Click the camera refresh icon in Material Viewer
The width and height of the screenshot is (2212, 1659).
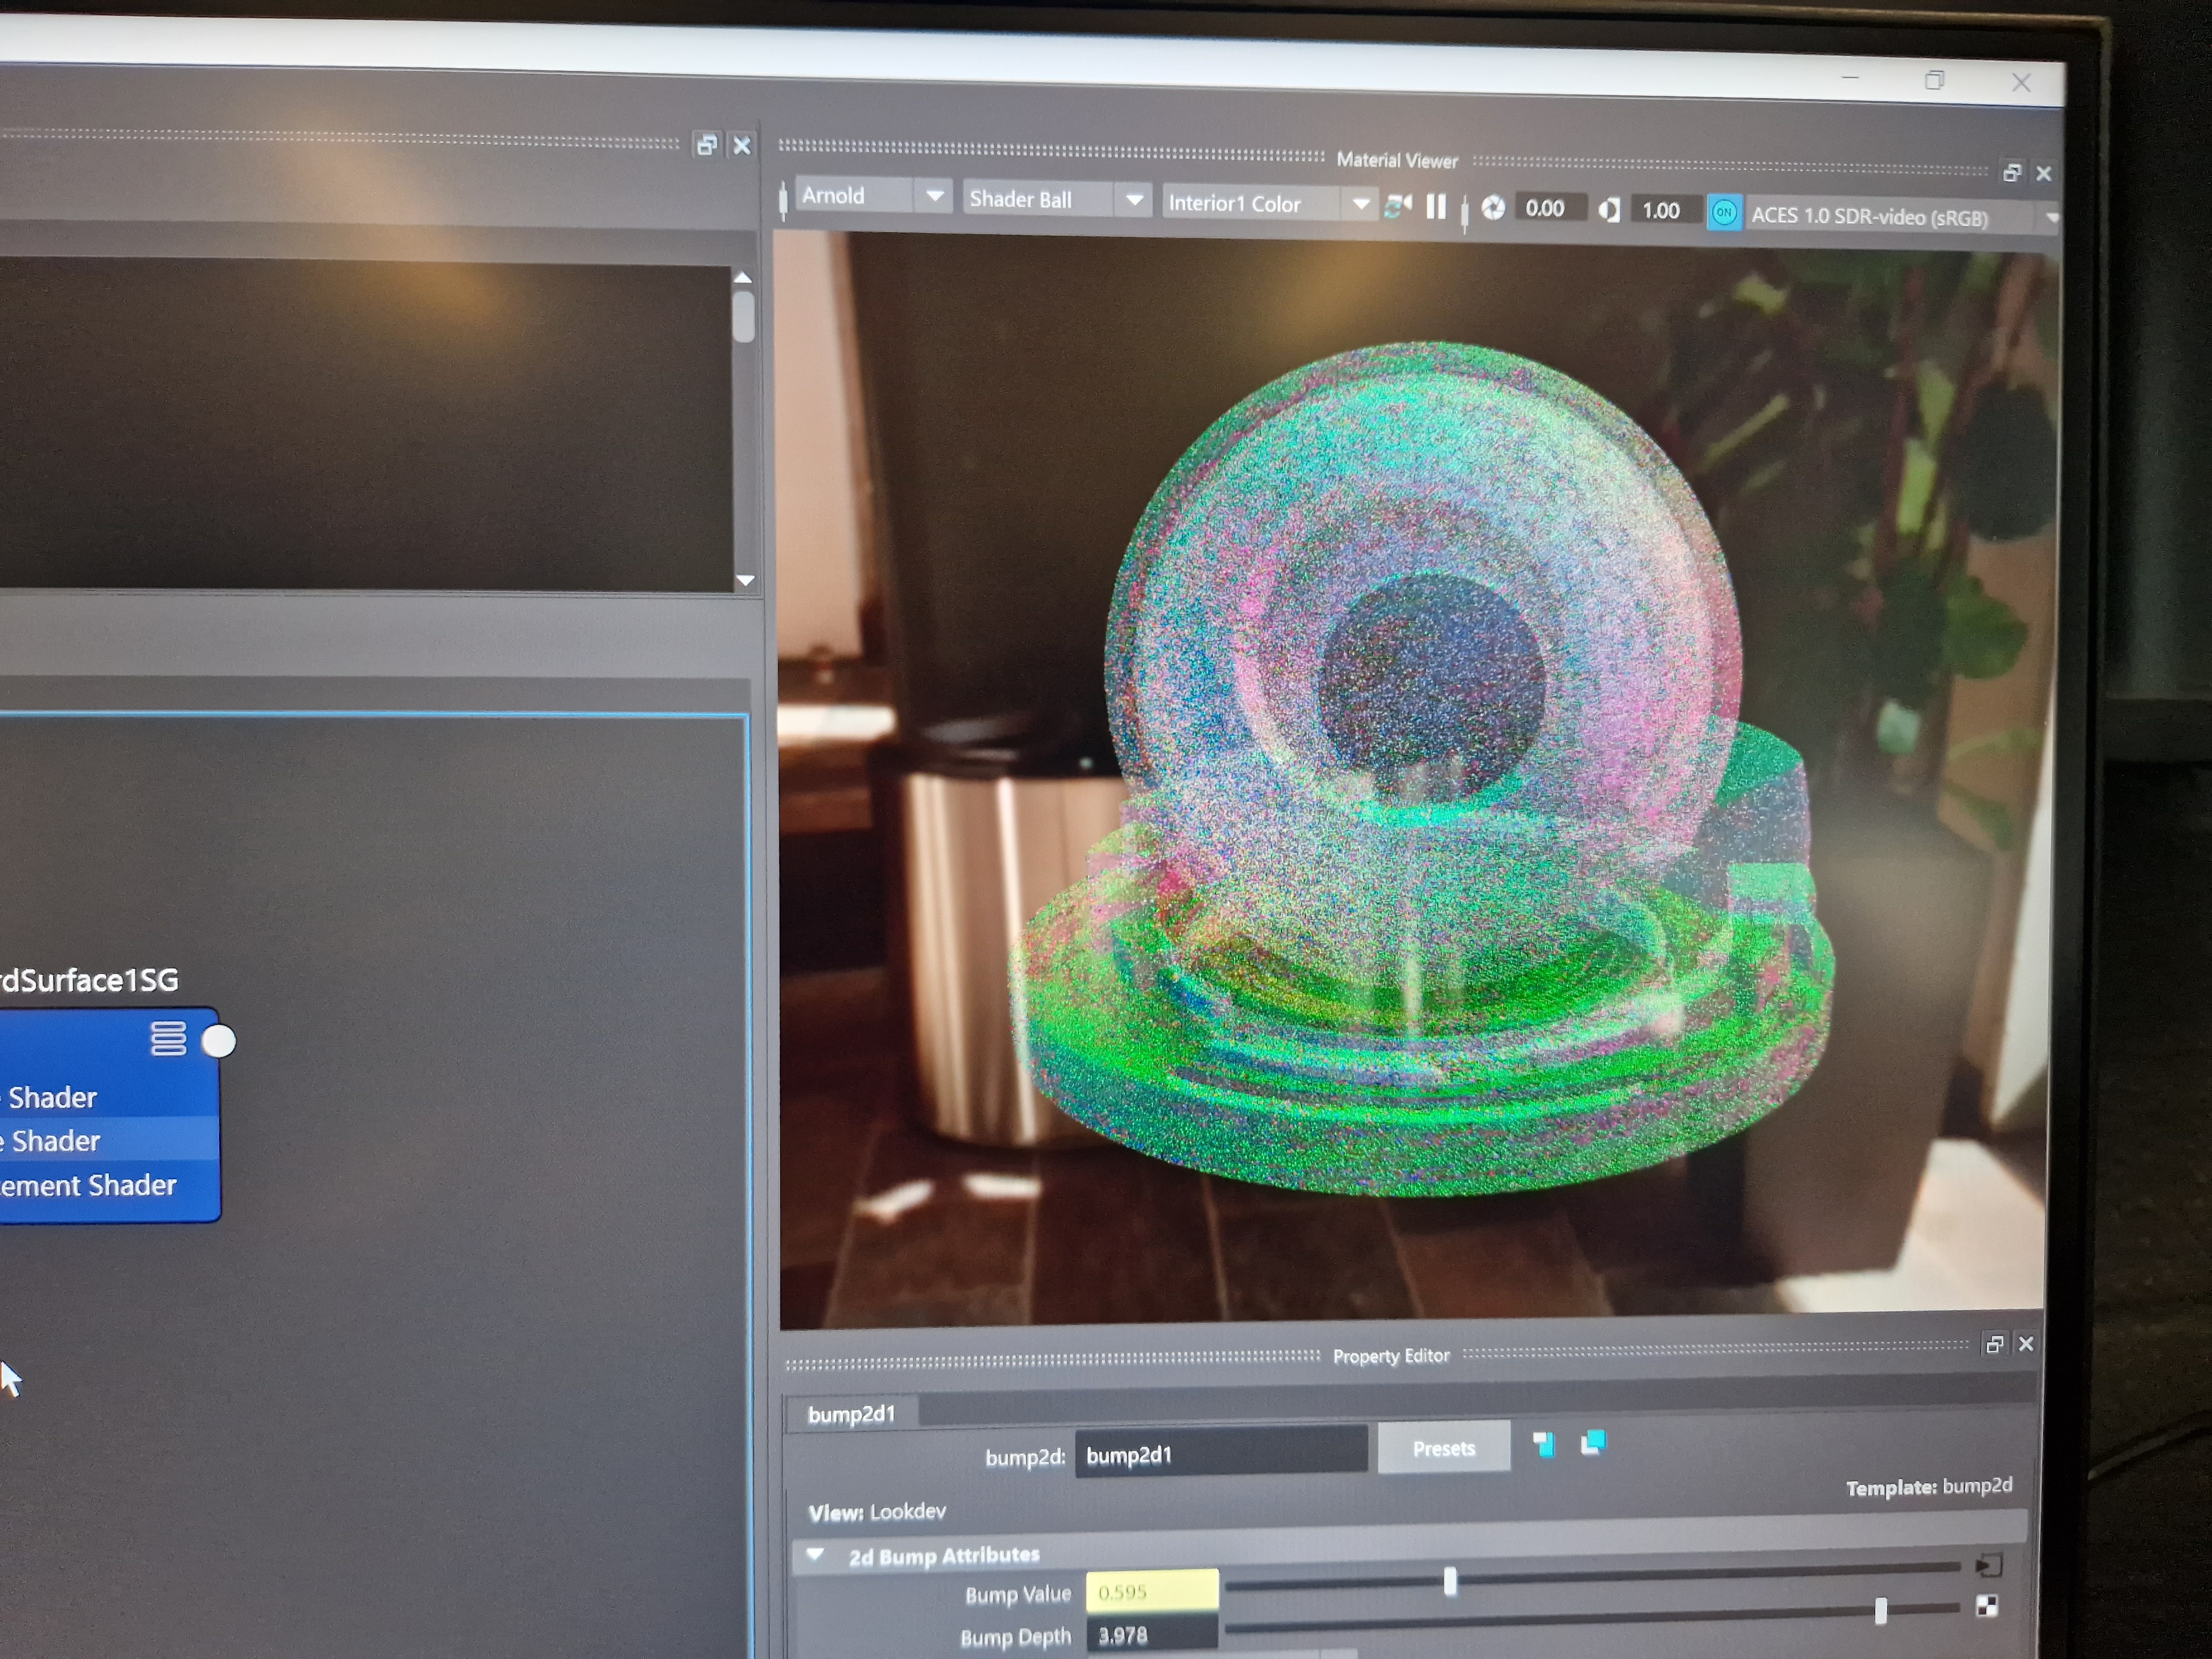click(1397, 206)
